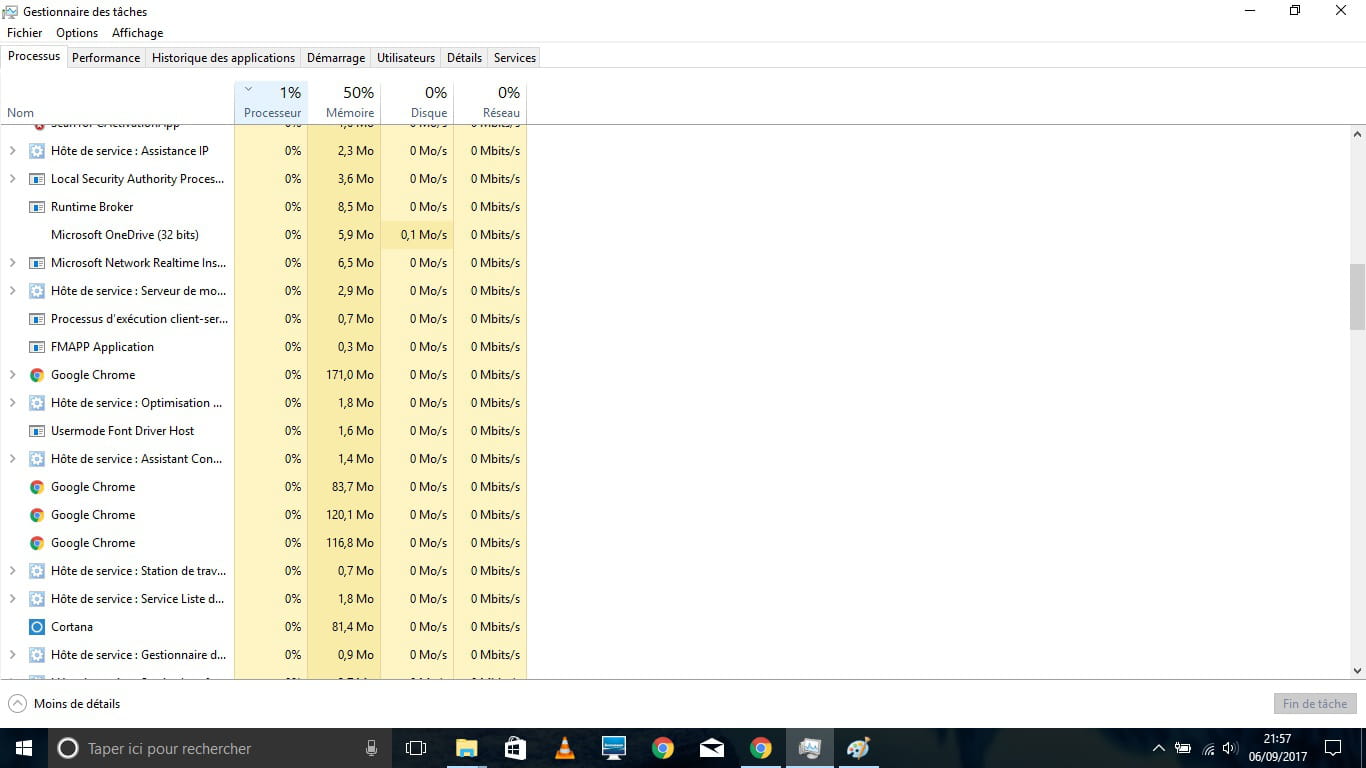Click the Fin de tâche button
Viewport: 1366px width, 768px height.
1315,704
